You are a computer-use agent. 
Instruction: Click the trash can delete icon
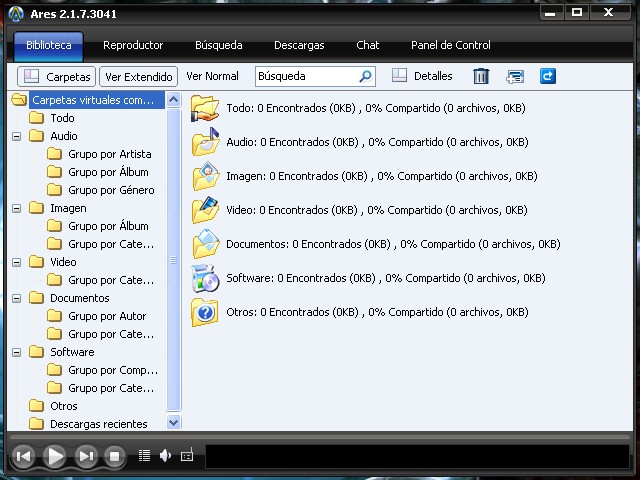pos(481,76)
